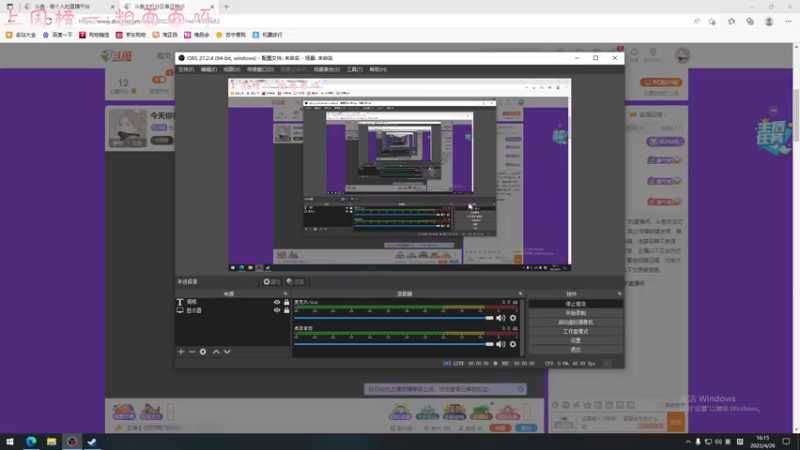Adjust the microphone/Aux volume slider
This screenshot has width=800, height=450.
coord(394,318)
